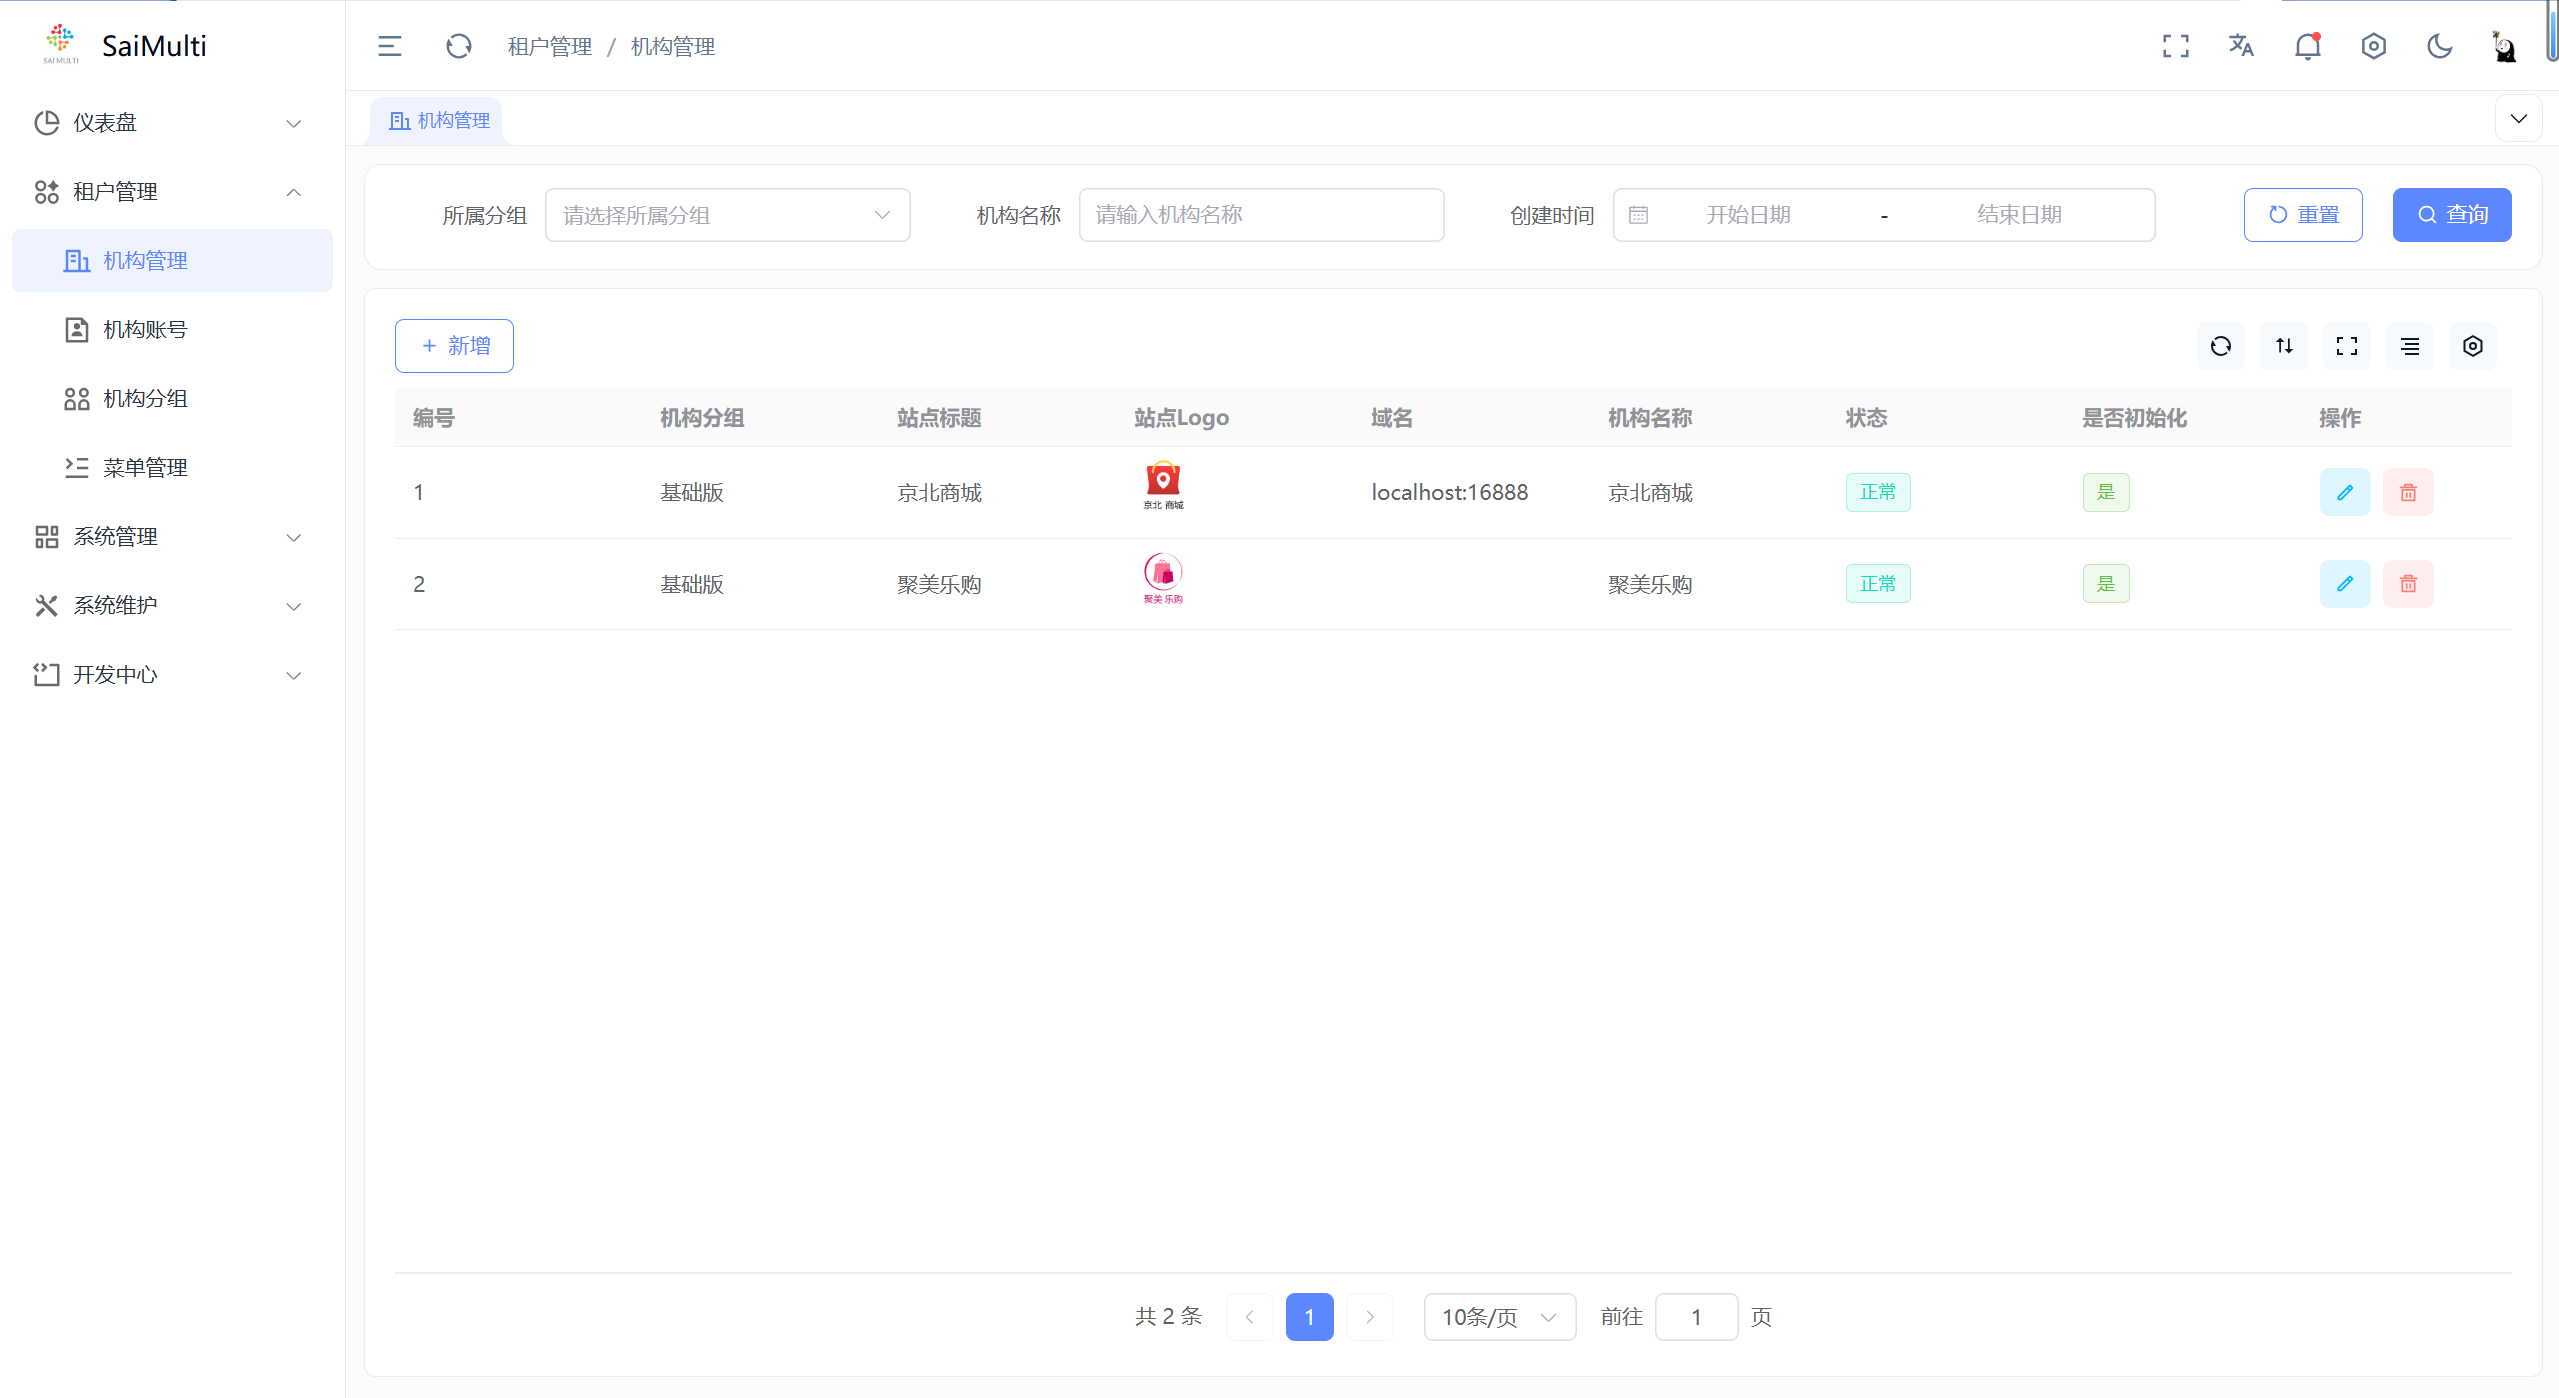Enter fullscreen using the top toolbar icon
Screen dimensions: 2559x1398
point(2176,46)
